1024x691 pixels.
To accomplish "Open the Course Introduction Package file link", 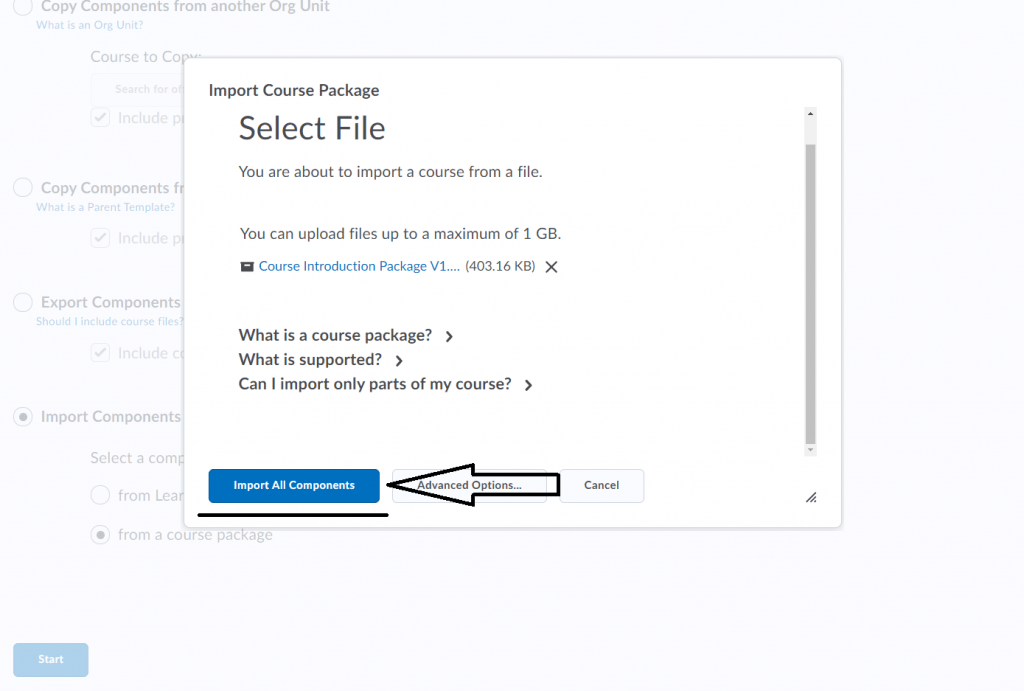I will coord(358,267).
